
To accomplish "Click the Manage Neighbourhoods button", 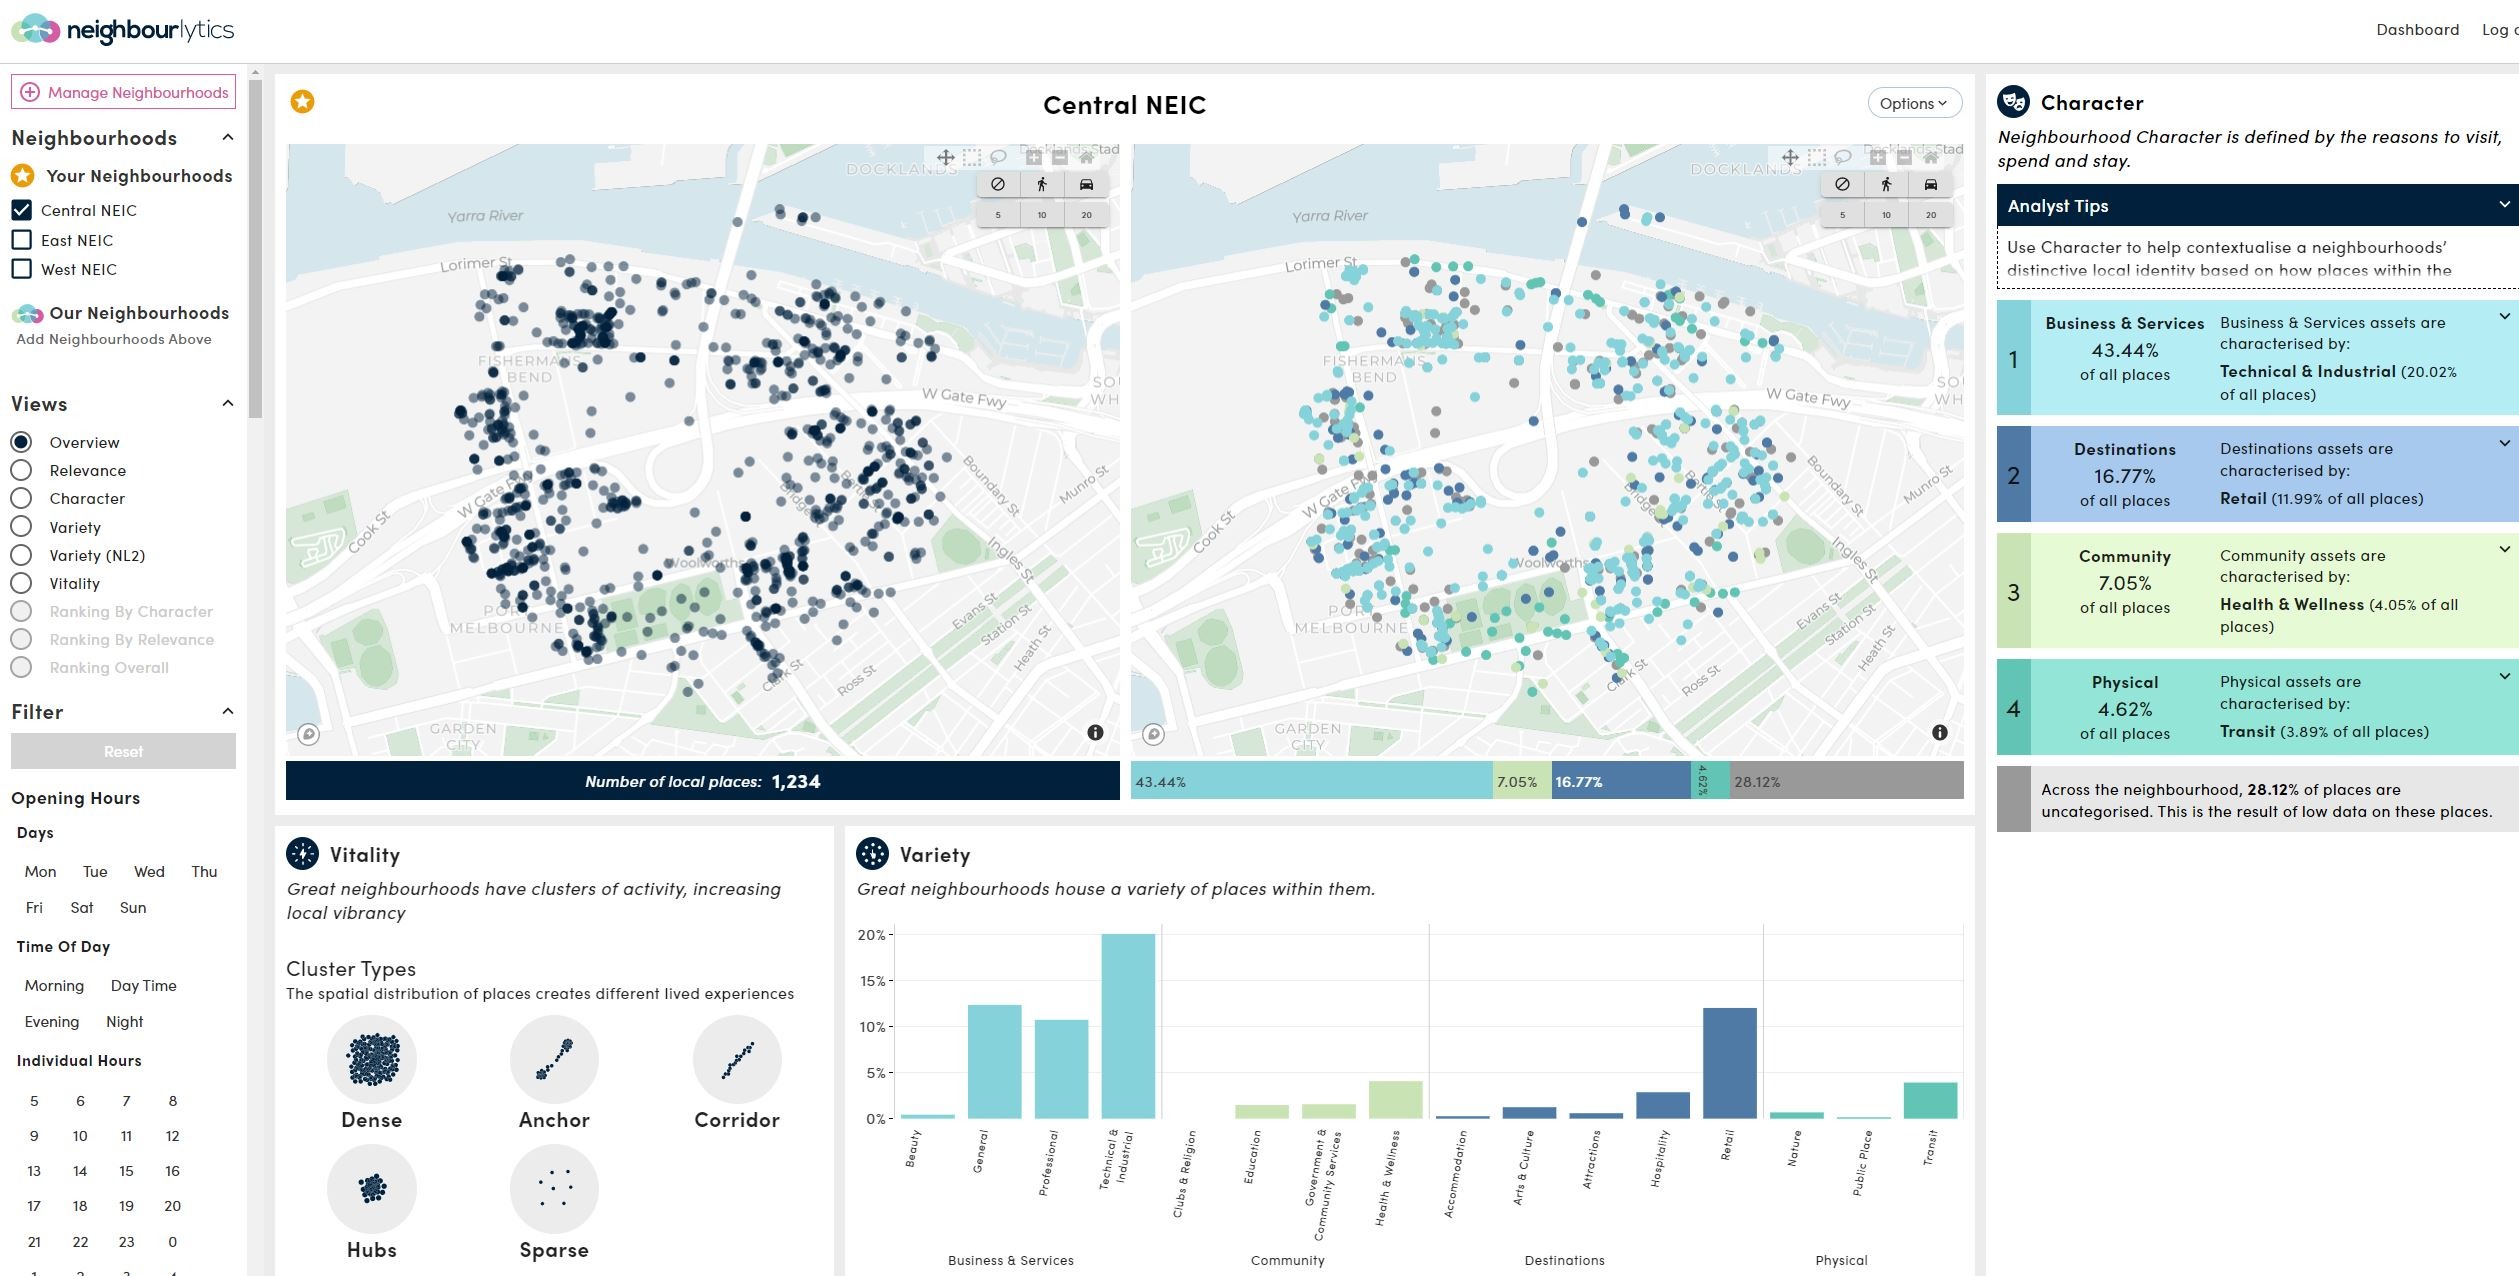I will [x=124, y=92].
